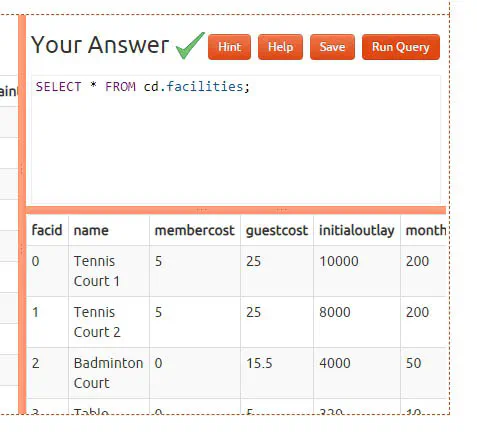Select the facid column header

click(47, 230)
